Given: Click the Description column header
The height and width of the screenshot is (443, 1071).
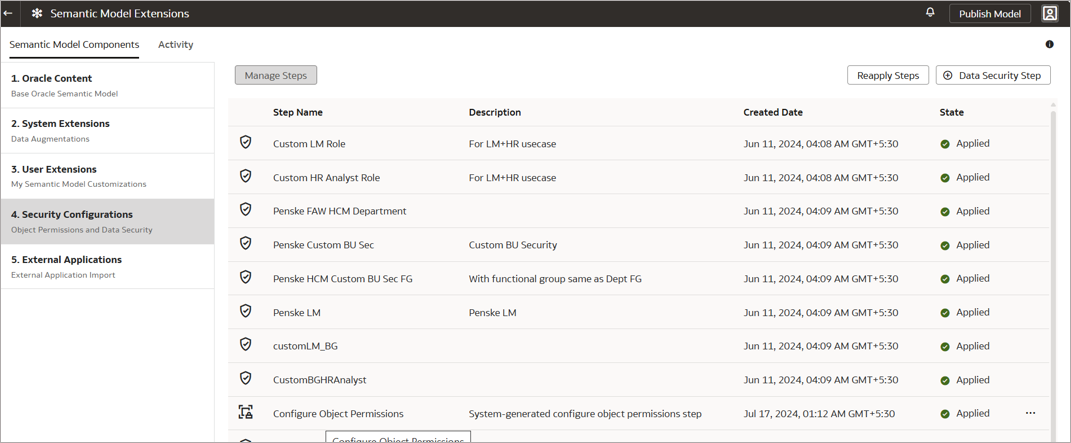Looking at the screenshot, I should 495,112.
